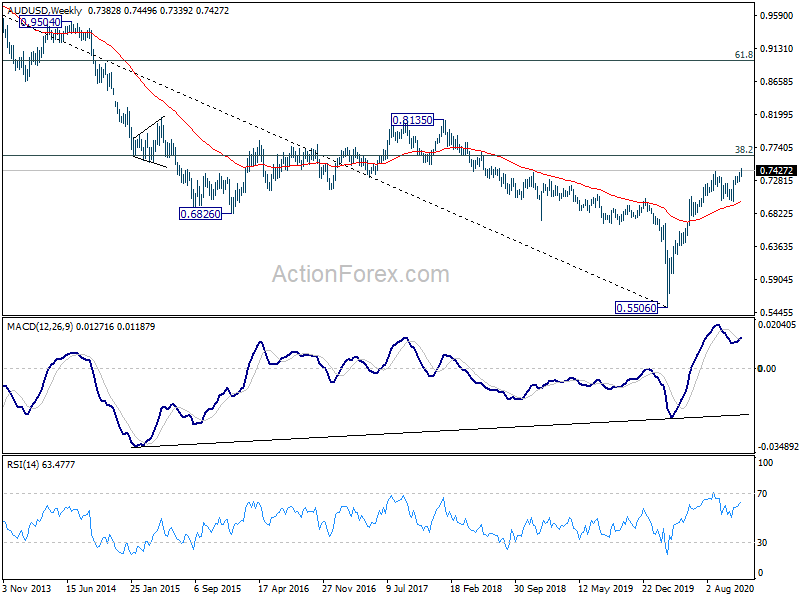Click the RSI 30 level label
The height and width of the screenshot is (600, 800).
point(762,542)
